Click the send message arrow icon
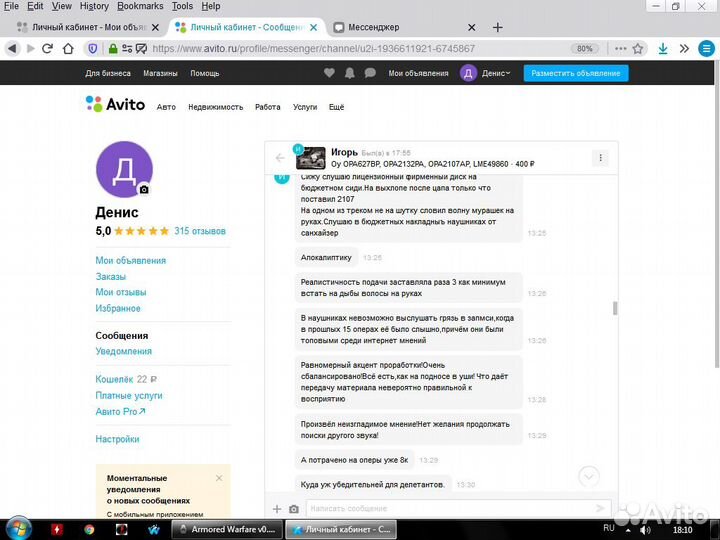Image resolution: width=720 pixels, height=540 pixels. point(600,509)
